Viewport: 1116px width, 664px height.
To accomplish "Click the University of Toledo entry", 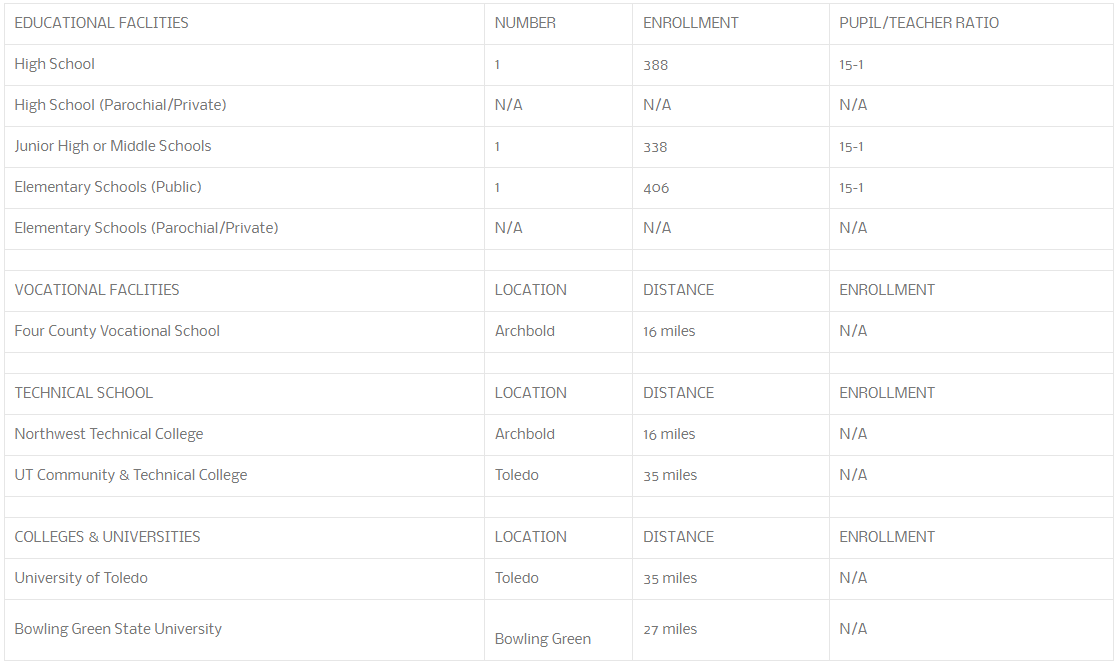I will coord(81,578).
